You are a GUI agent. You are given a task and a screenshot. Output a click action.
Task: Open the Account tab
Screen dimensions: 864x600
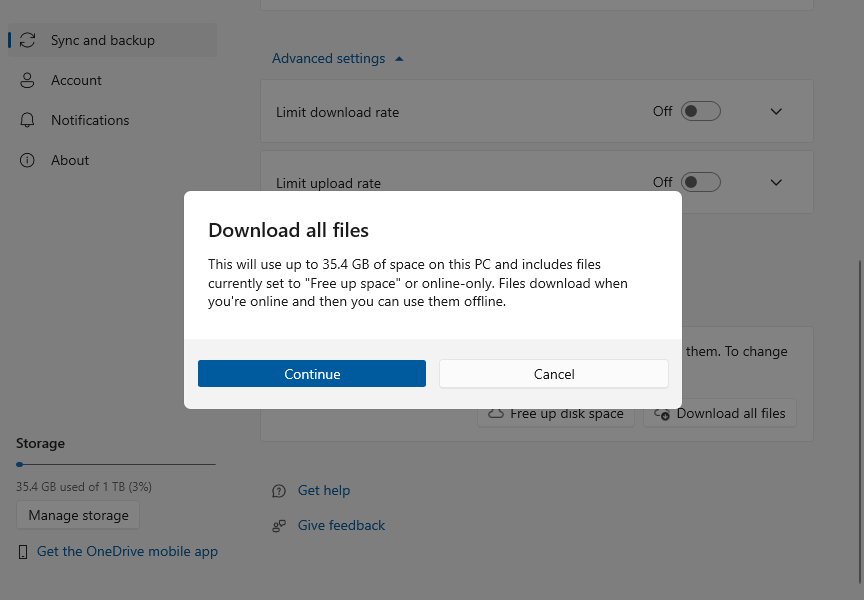coord(112,80)
